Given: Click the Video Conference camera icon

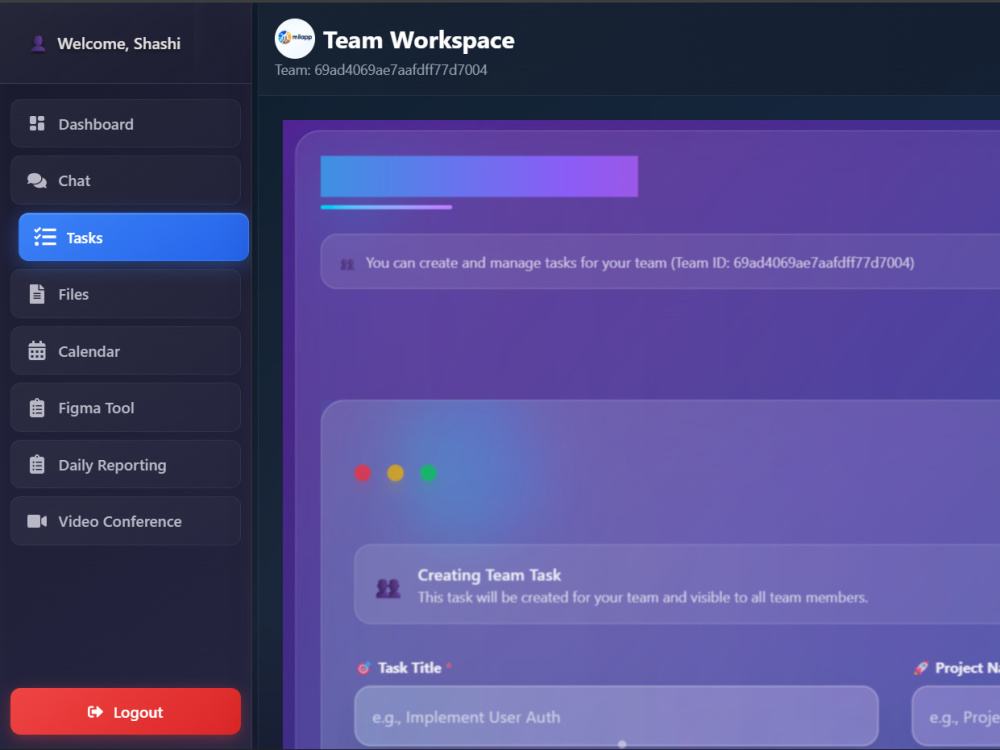Looking at the screenshot, I should point(37,521).
